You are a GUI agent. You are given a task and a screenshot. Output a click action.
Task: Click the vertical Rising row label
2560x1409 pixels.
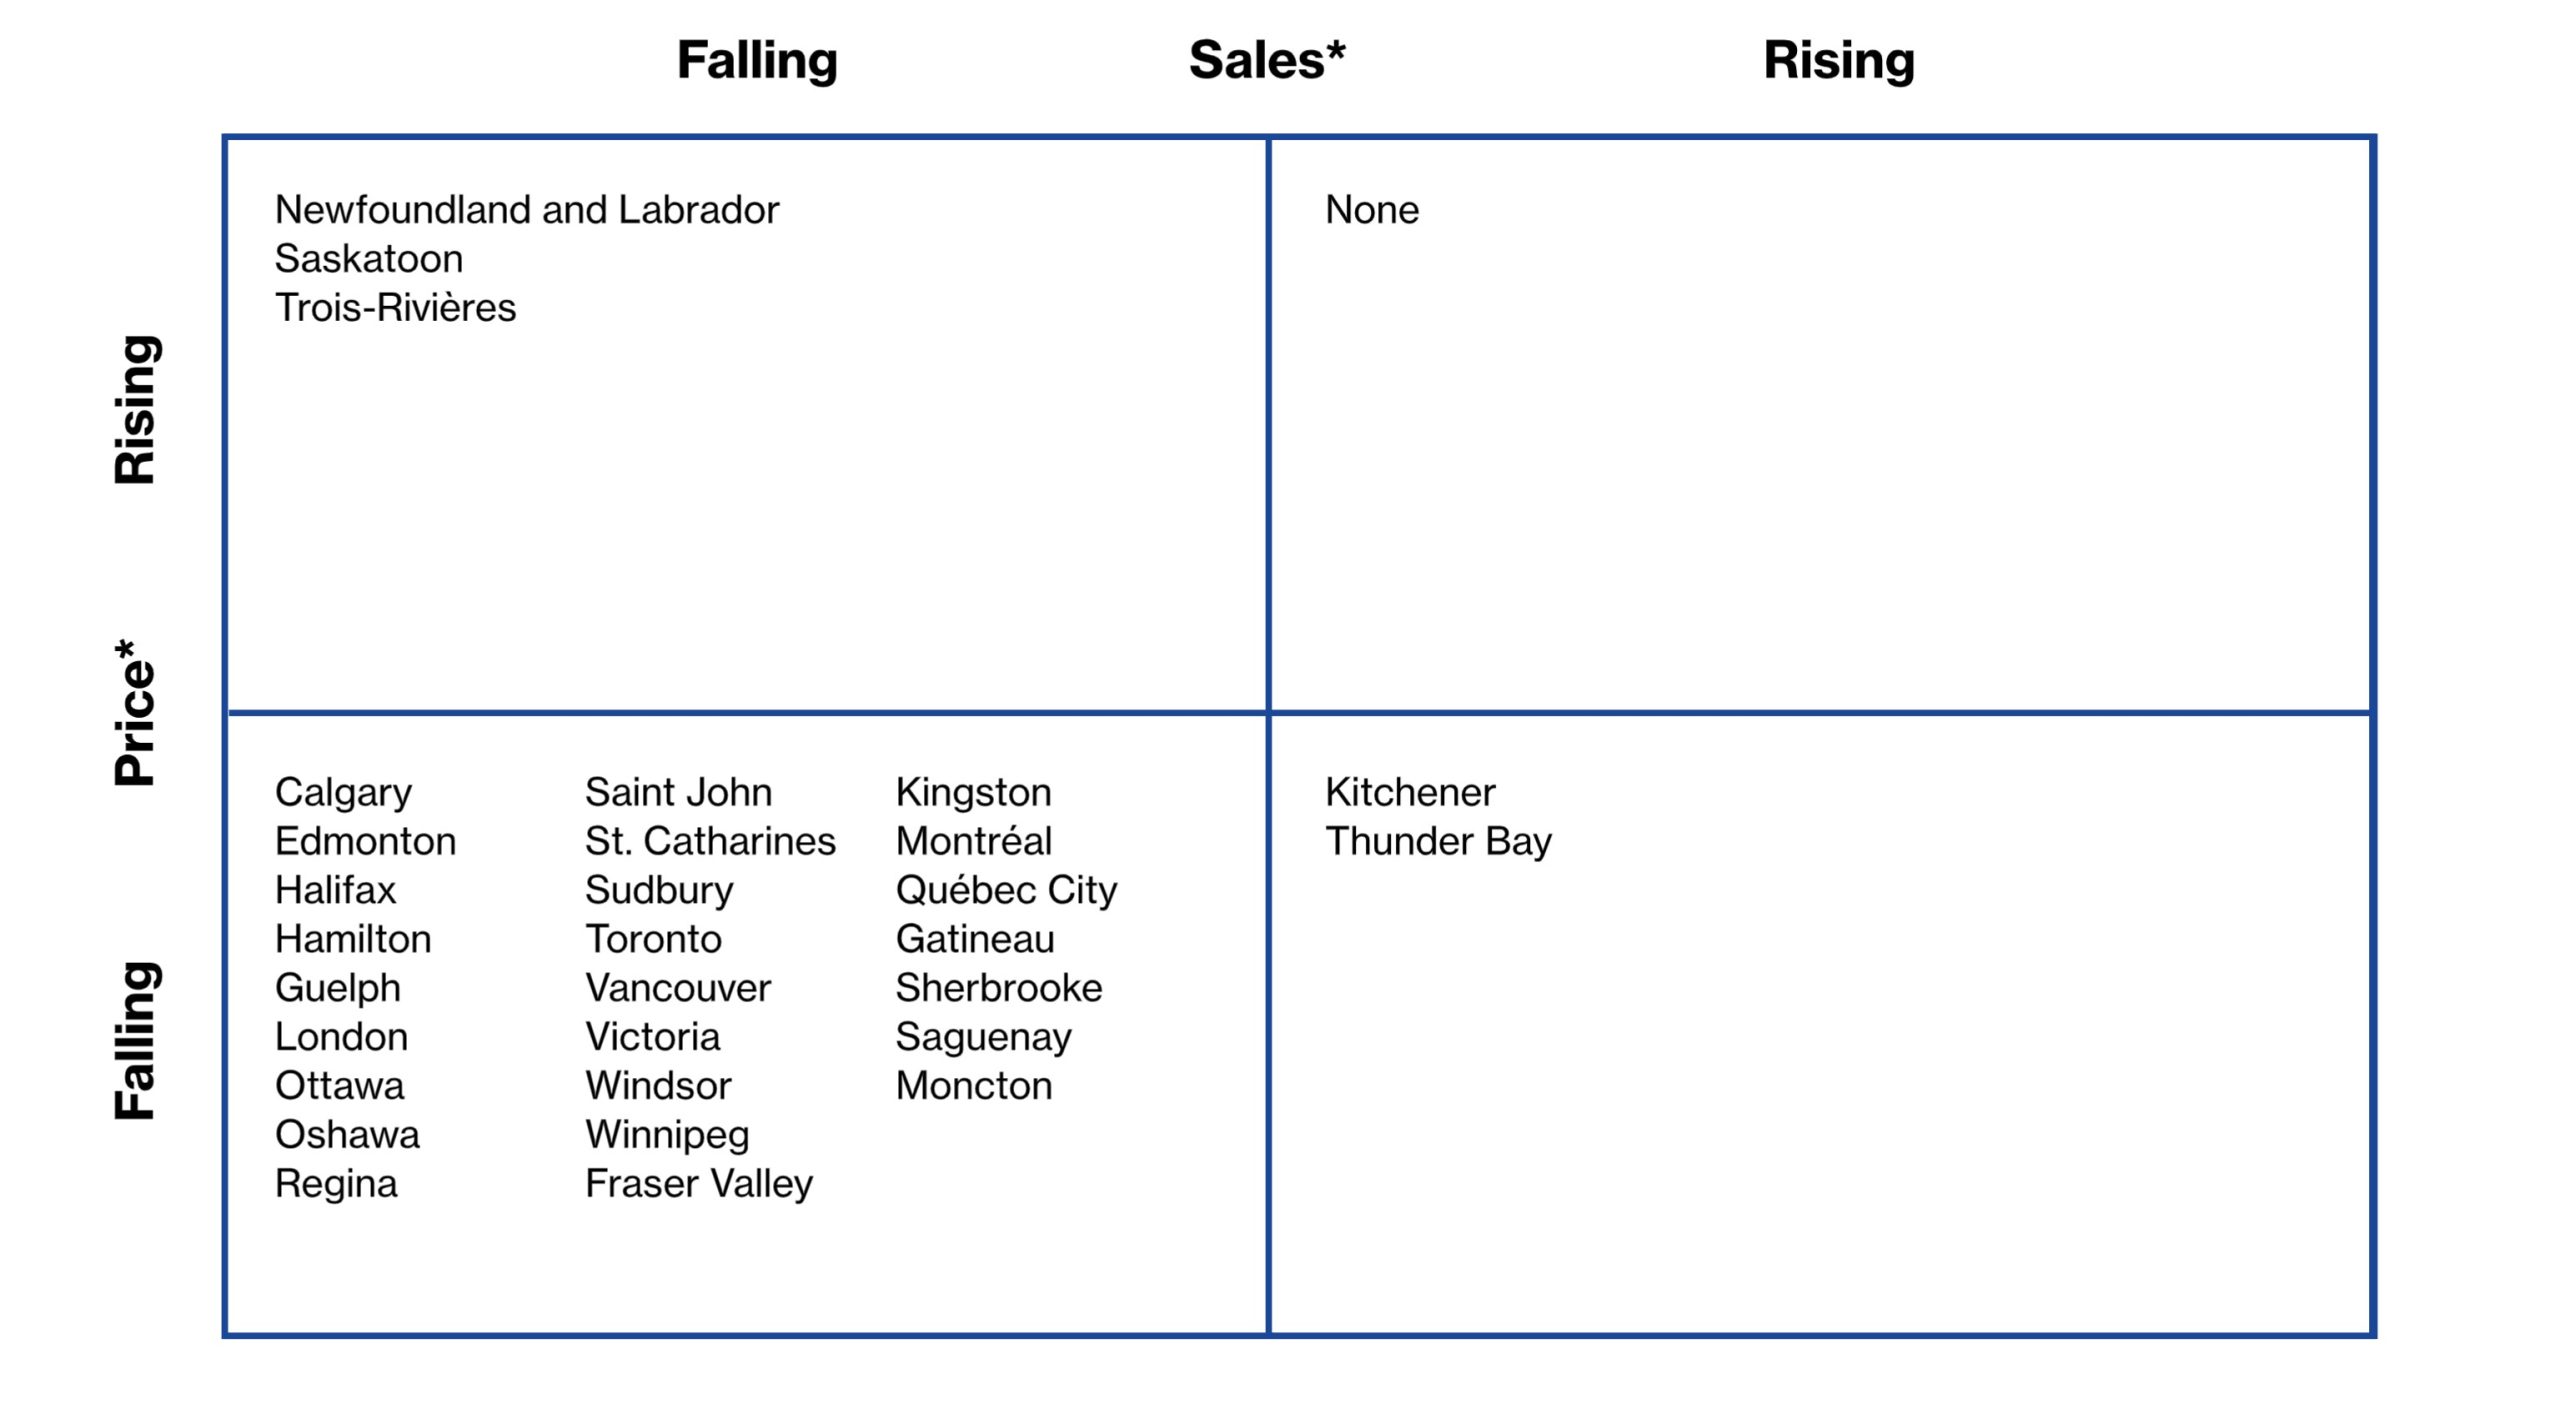[135, 410]
